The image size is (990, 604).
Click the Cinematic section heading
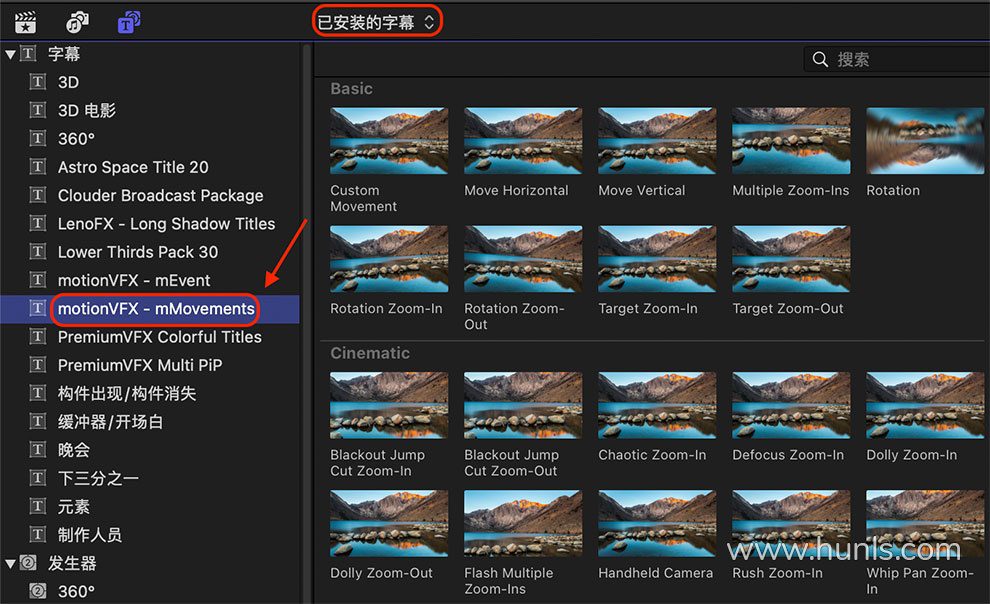(x=370, y=353)
